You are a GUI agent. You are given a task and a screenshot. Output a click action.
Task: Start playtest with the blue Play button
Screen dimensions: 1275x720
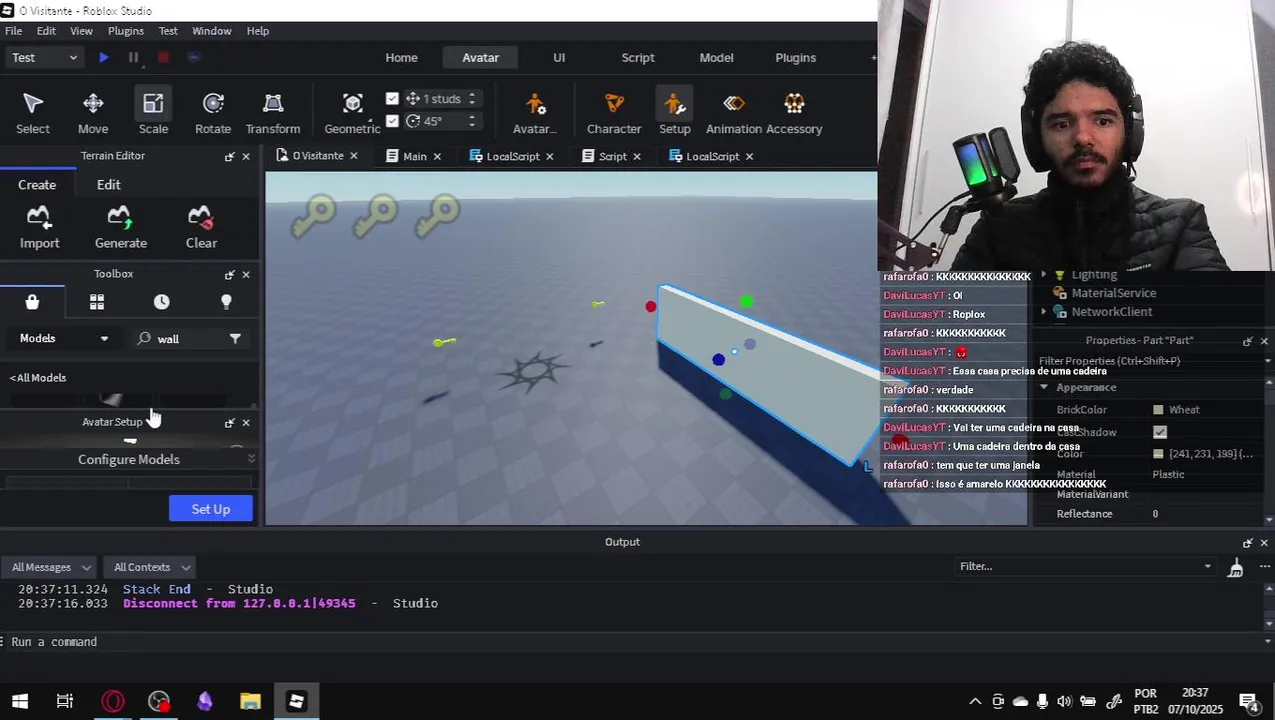coord(104,57)
